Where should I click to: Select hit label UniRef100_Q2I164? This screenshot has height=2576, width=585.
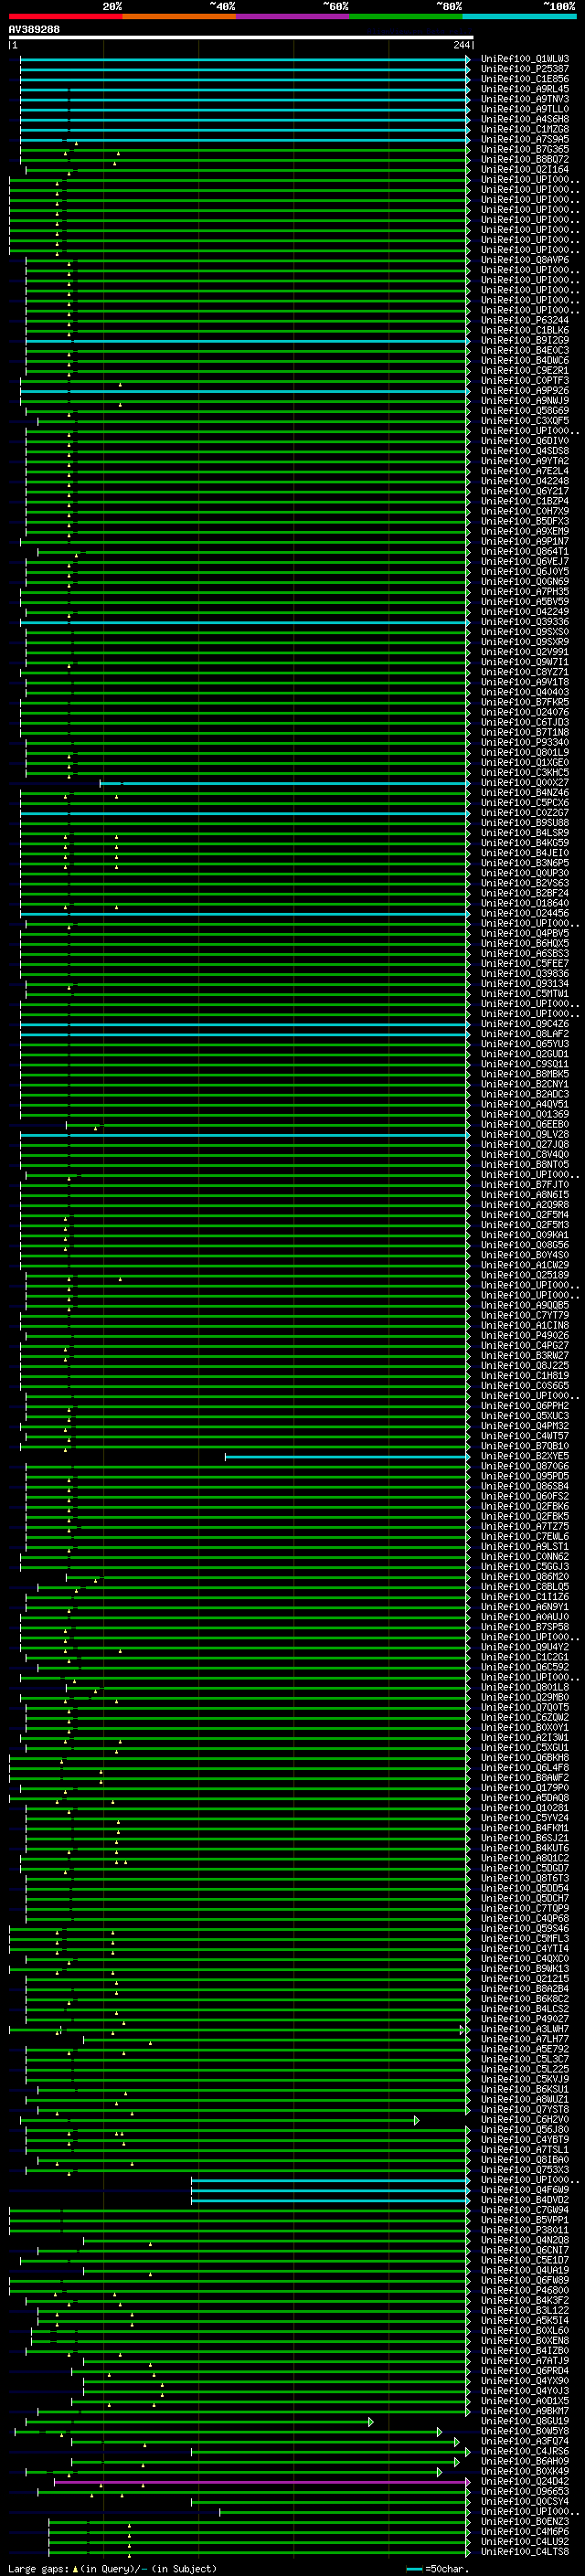[x=525, y=170]
